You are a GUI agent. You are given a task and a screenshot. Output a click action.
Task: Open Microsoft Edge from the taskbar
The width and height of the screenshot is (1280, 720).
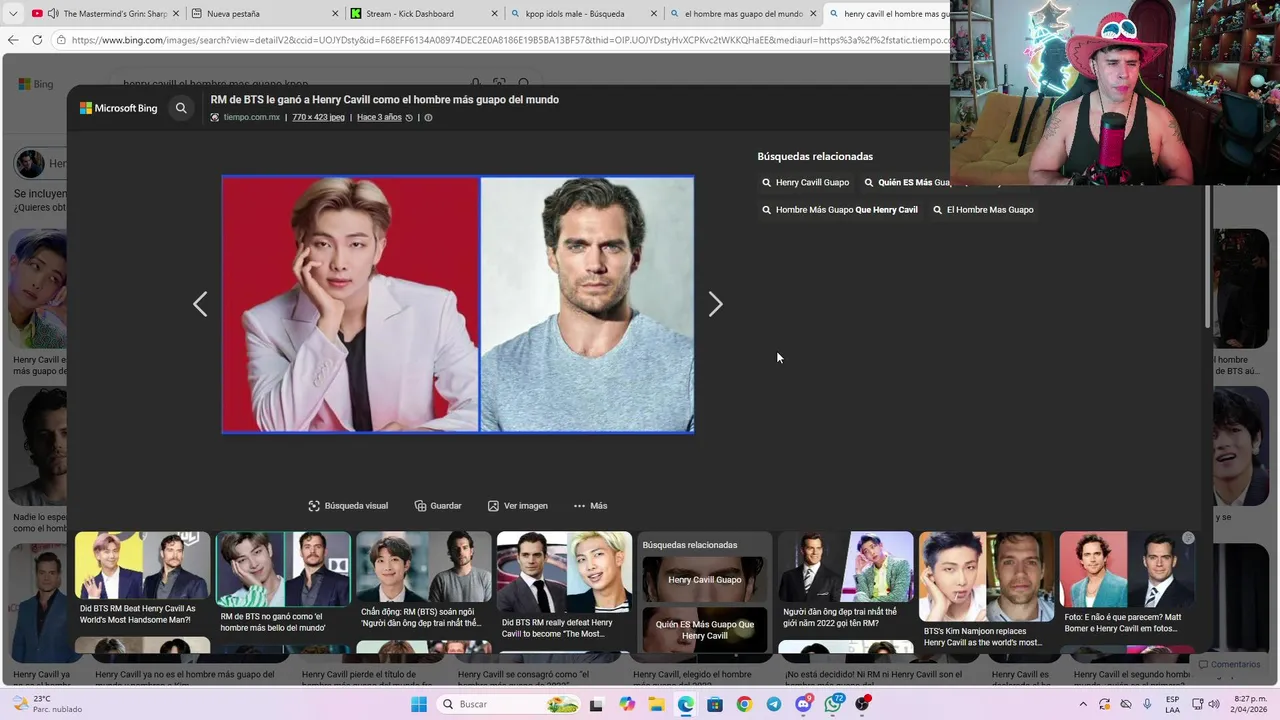coord(685,704)
